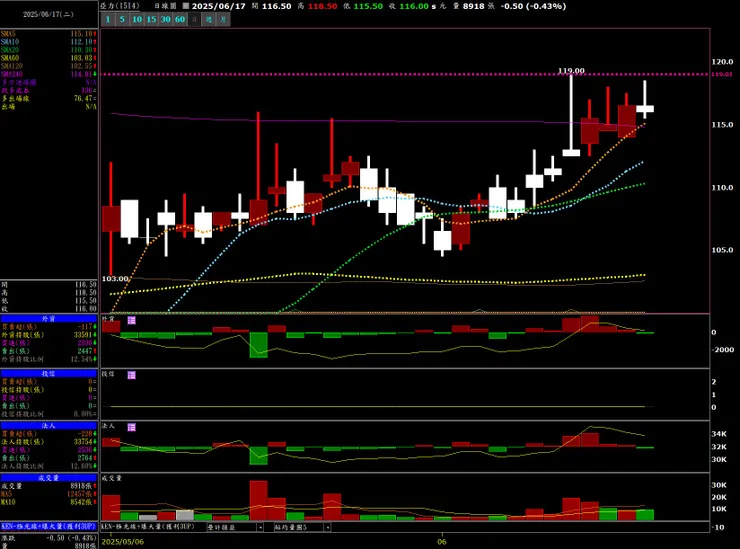Screen dimensions: 740x549
Task: Select the weekly (週) timeframe button
Action: [209, 19]
